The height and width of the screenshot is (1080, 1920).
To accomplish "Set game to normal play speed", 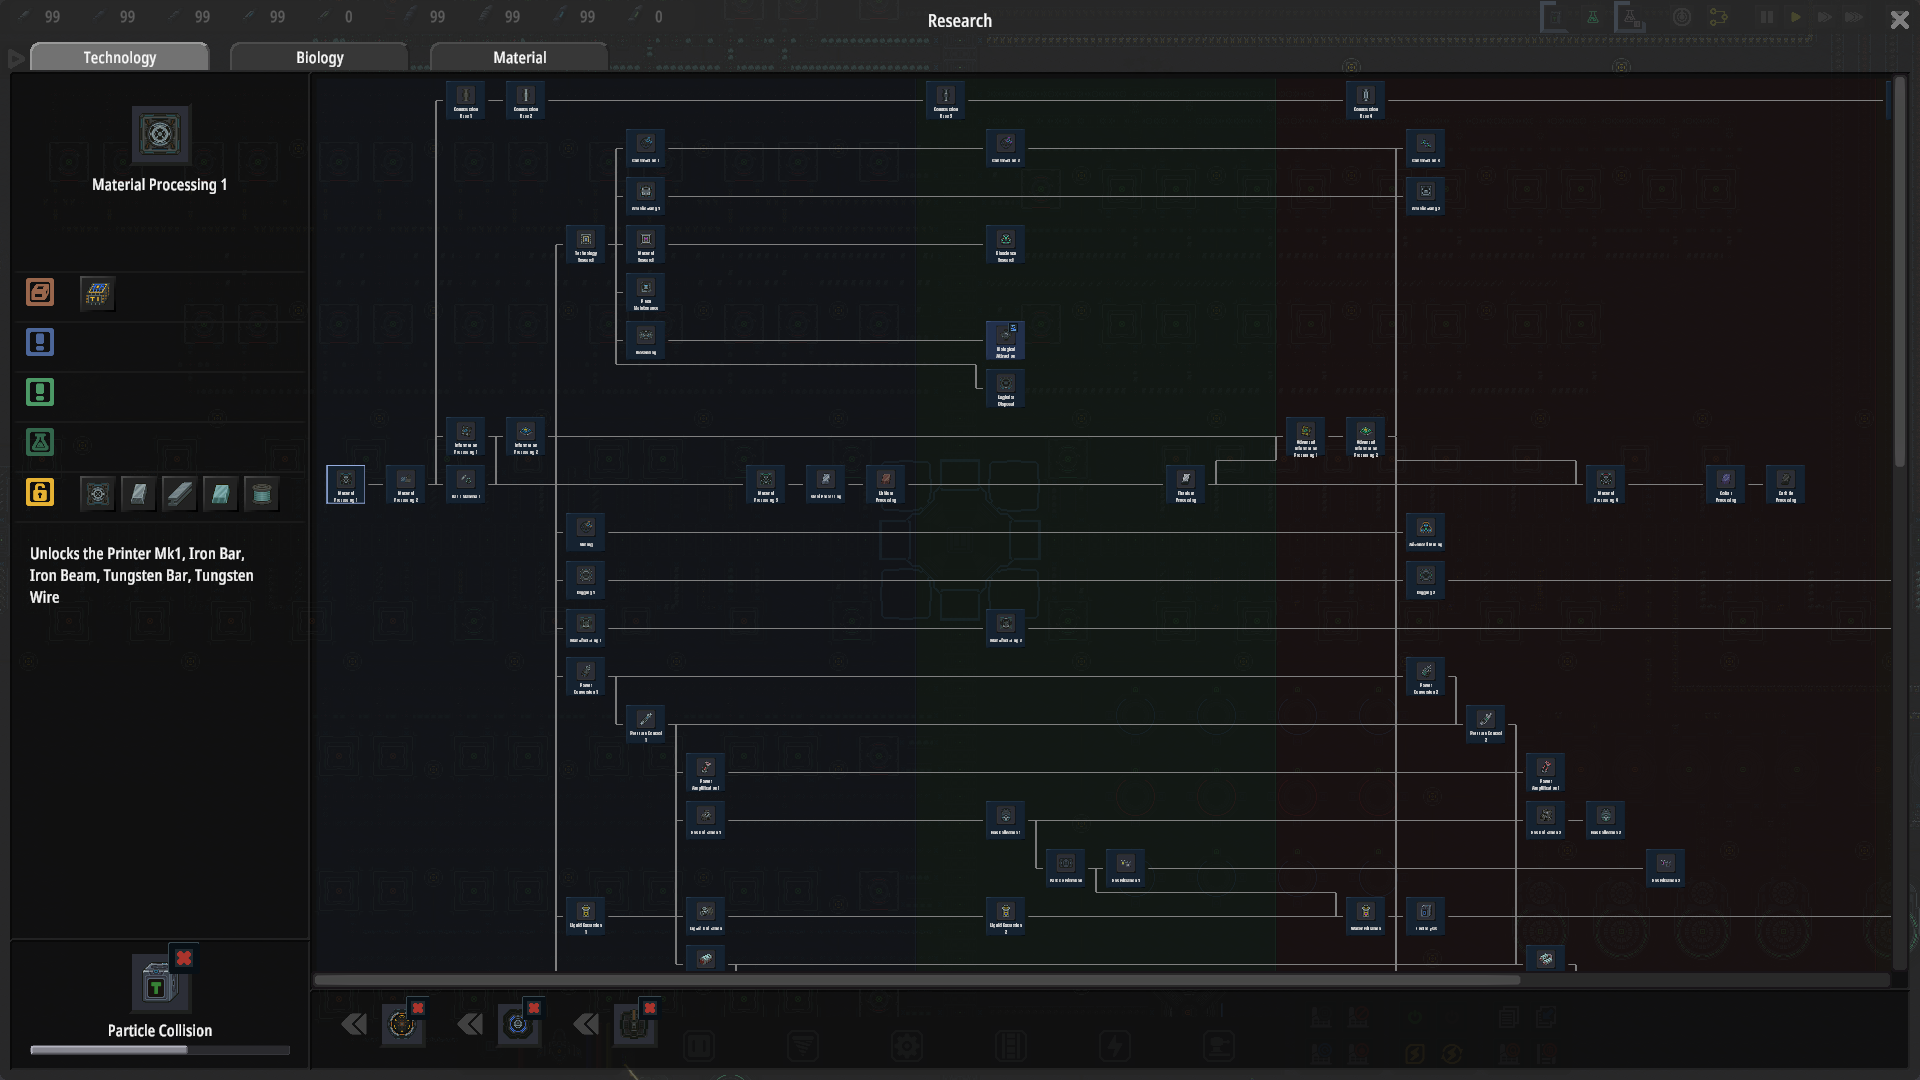I will (1796, 17).
